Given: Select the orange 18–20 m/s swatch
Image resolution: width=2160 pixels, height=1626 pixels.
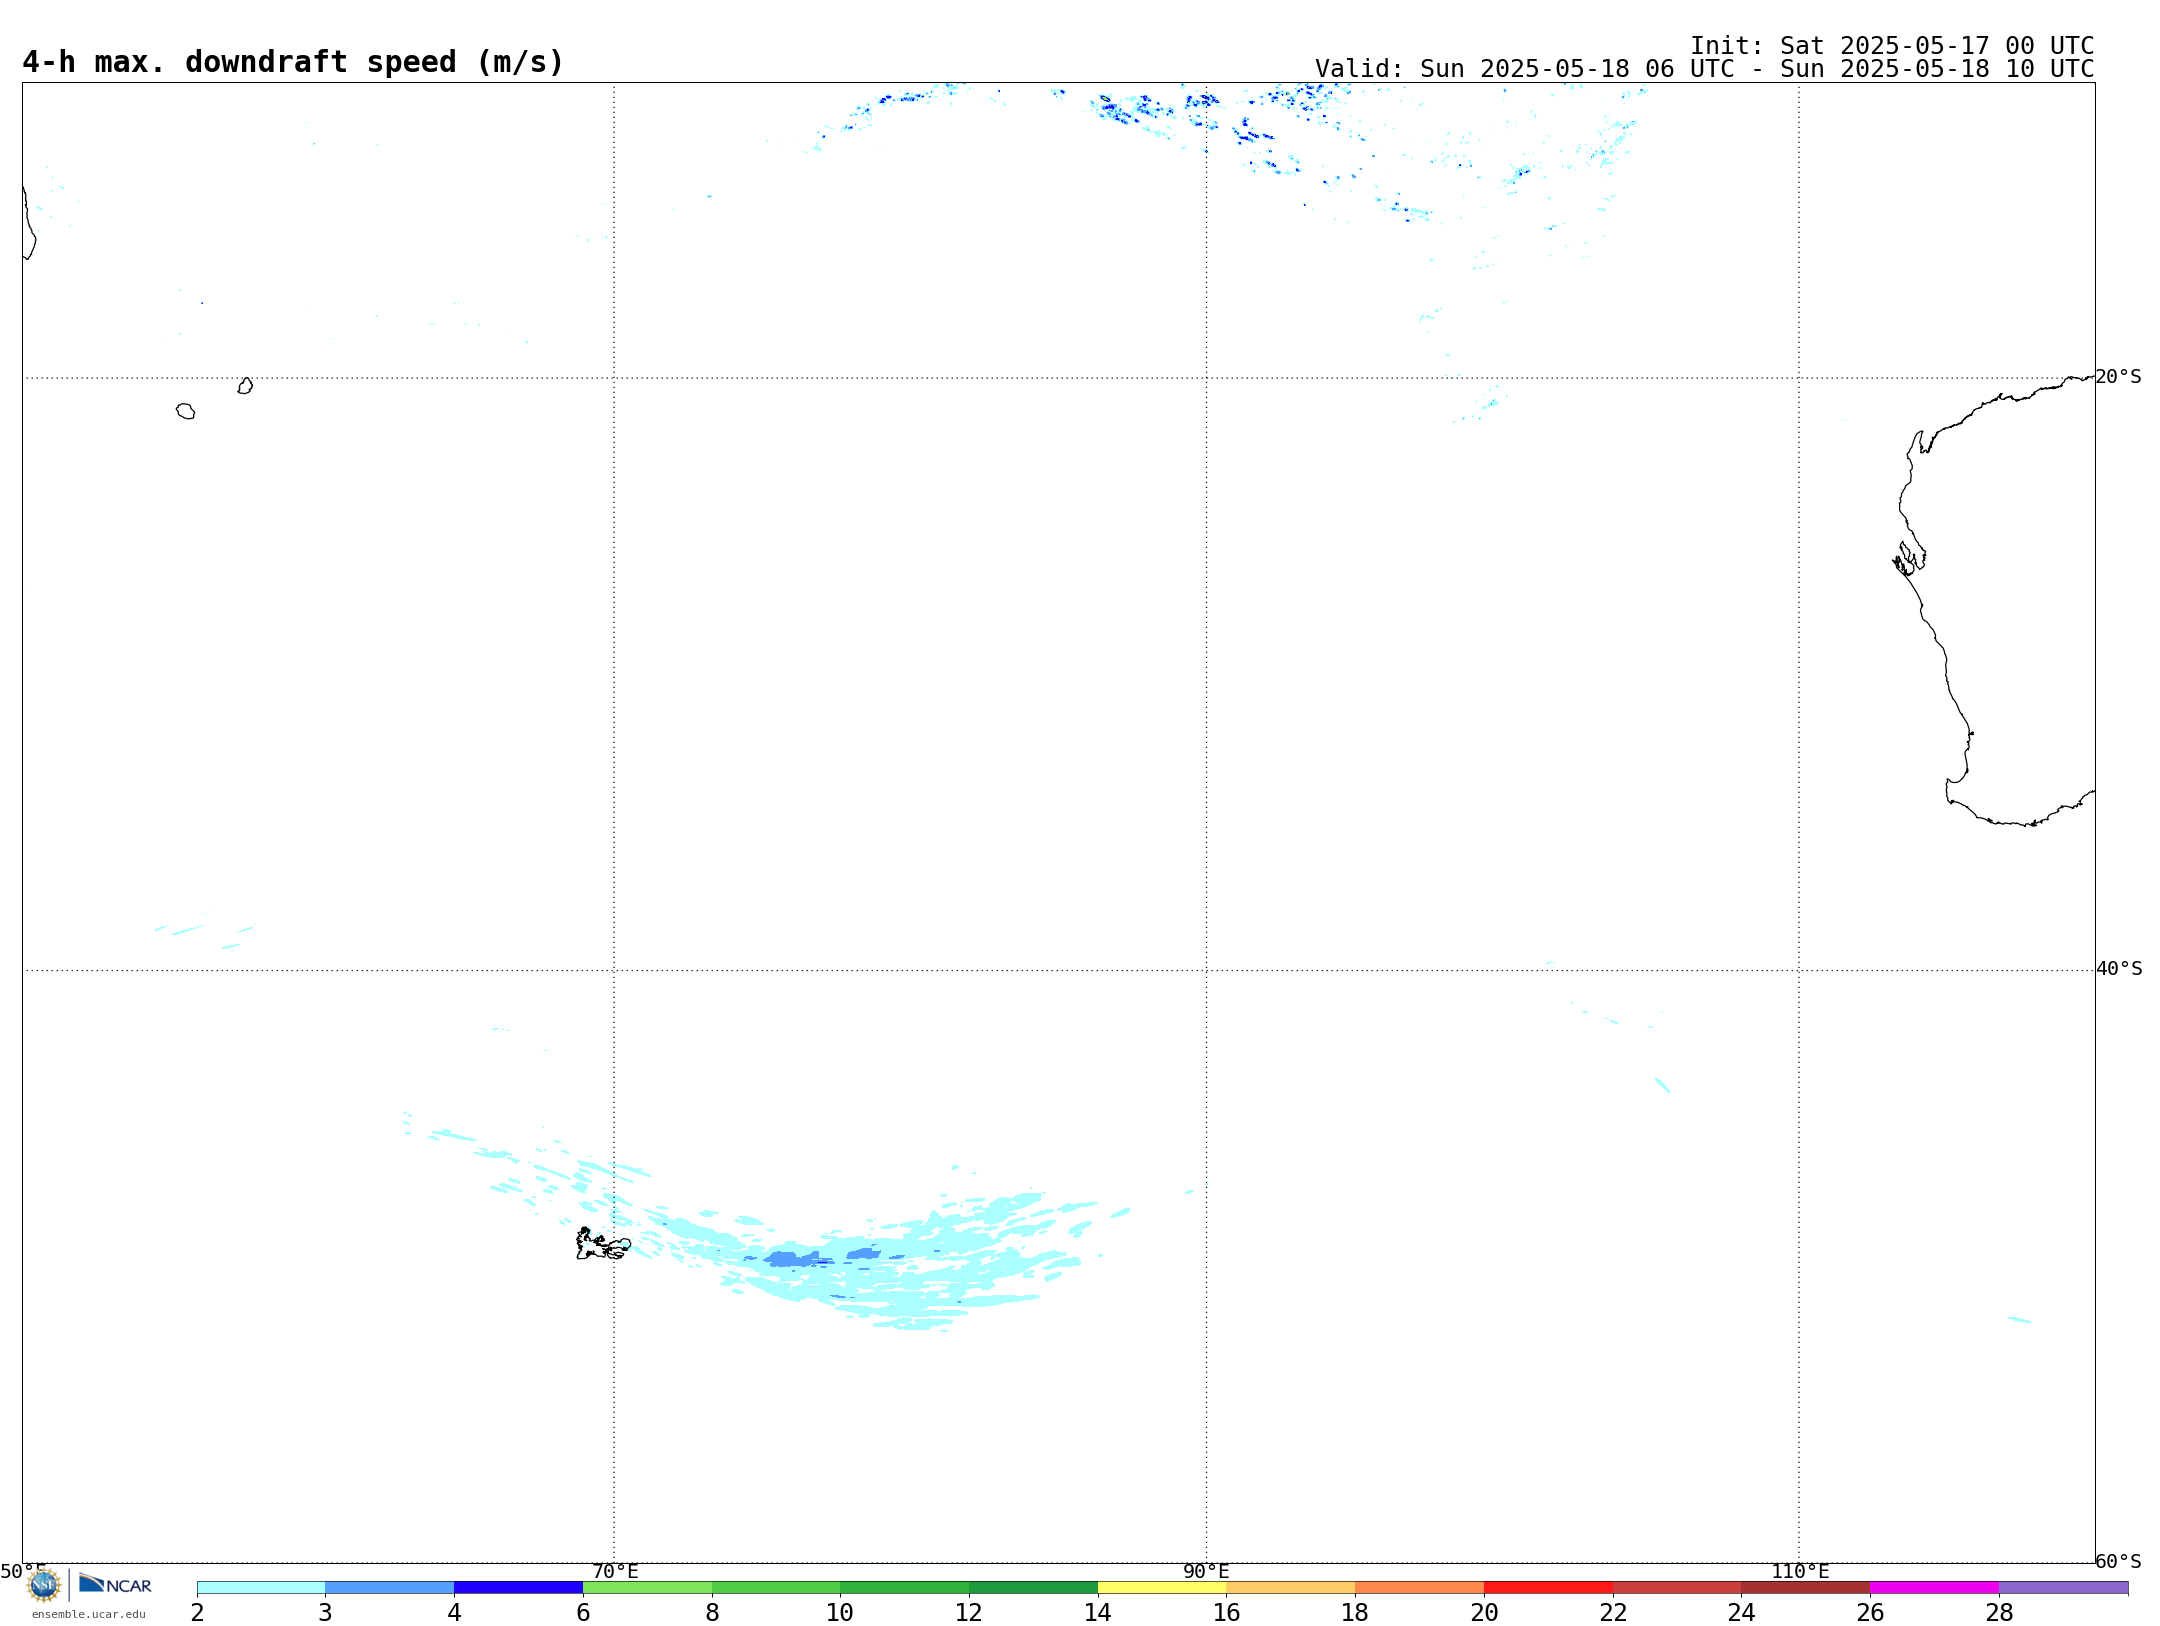Looking at the screenshot, I should 1419,1587.
